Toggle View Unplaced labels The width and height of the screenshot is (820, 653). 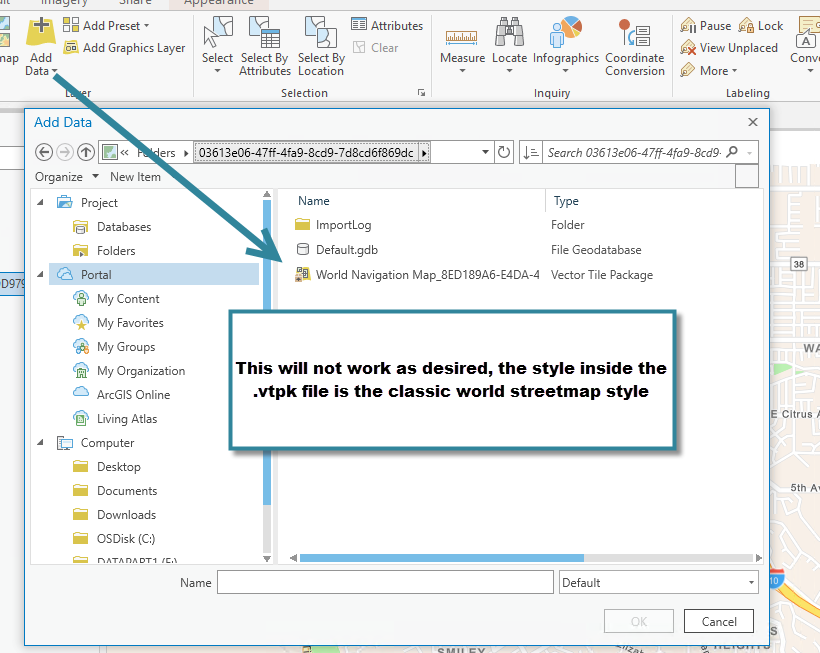pos(729,47)
